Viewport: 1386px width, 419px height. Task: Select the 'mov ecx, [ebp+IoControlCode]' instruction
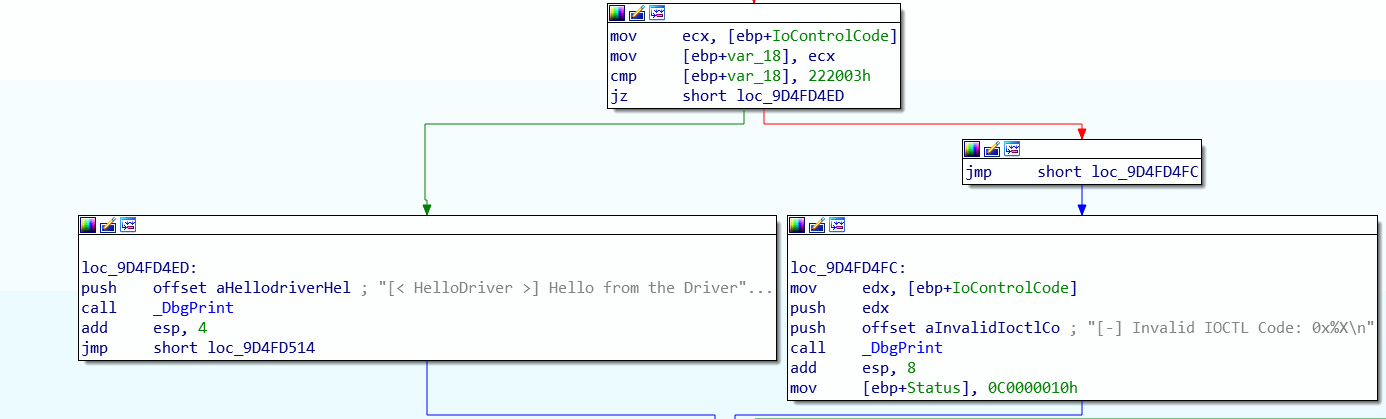click(753, 36)
